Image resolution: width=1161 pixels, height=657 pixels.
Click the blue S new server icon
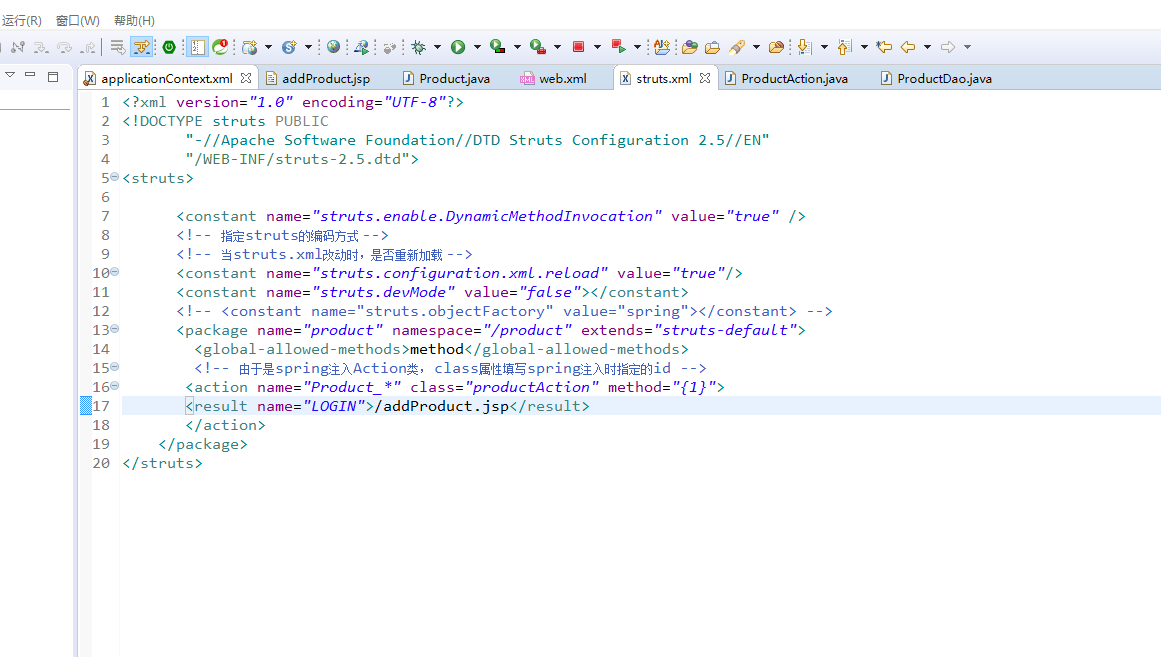pos(289,47)
